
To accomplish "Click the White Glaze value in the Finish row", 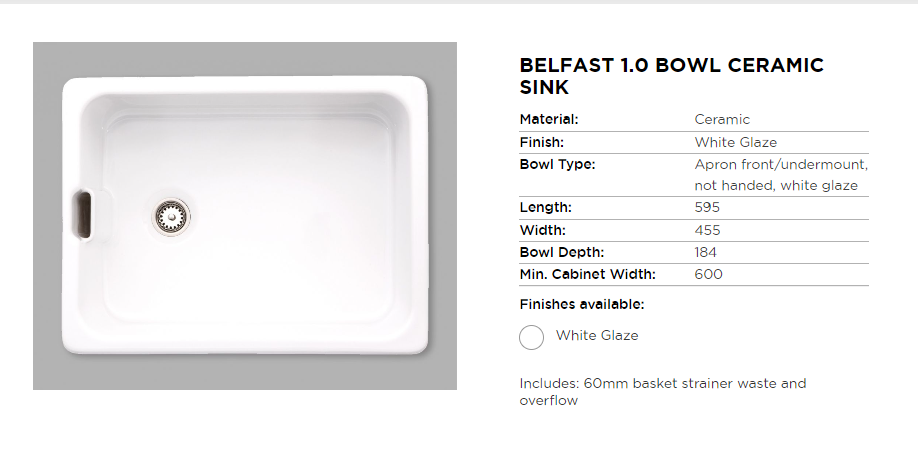I will click(735, 142).
